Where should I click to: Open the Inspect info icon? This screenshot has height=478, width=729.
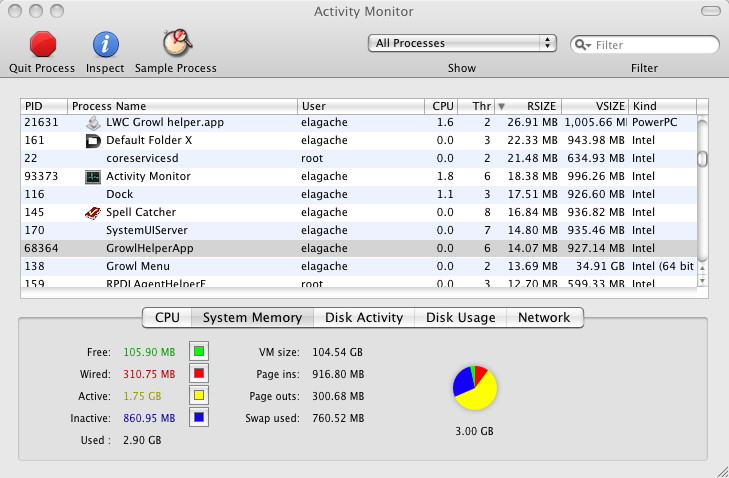coord(106,44)
